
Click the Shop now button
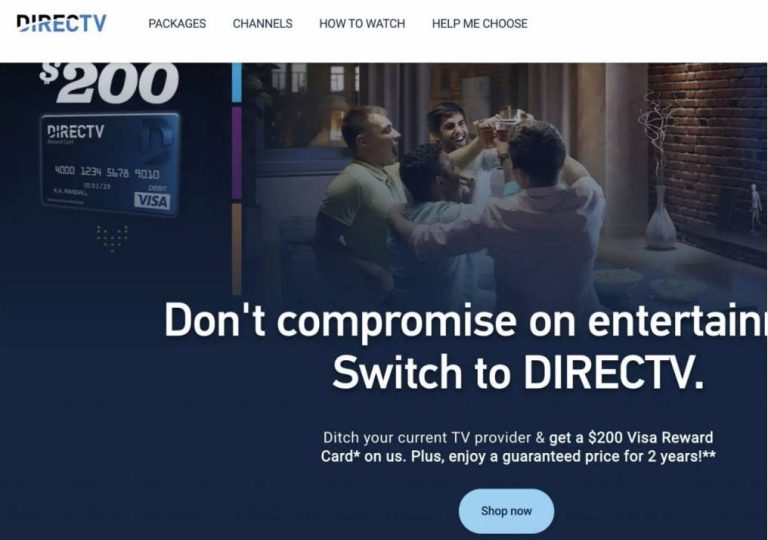[x=506, y=511]
